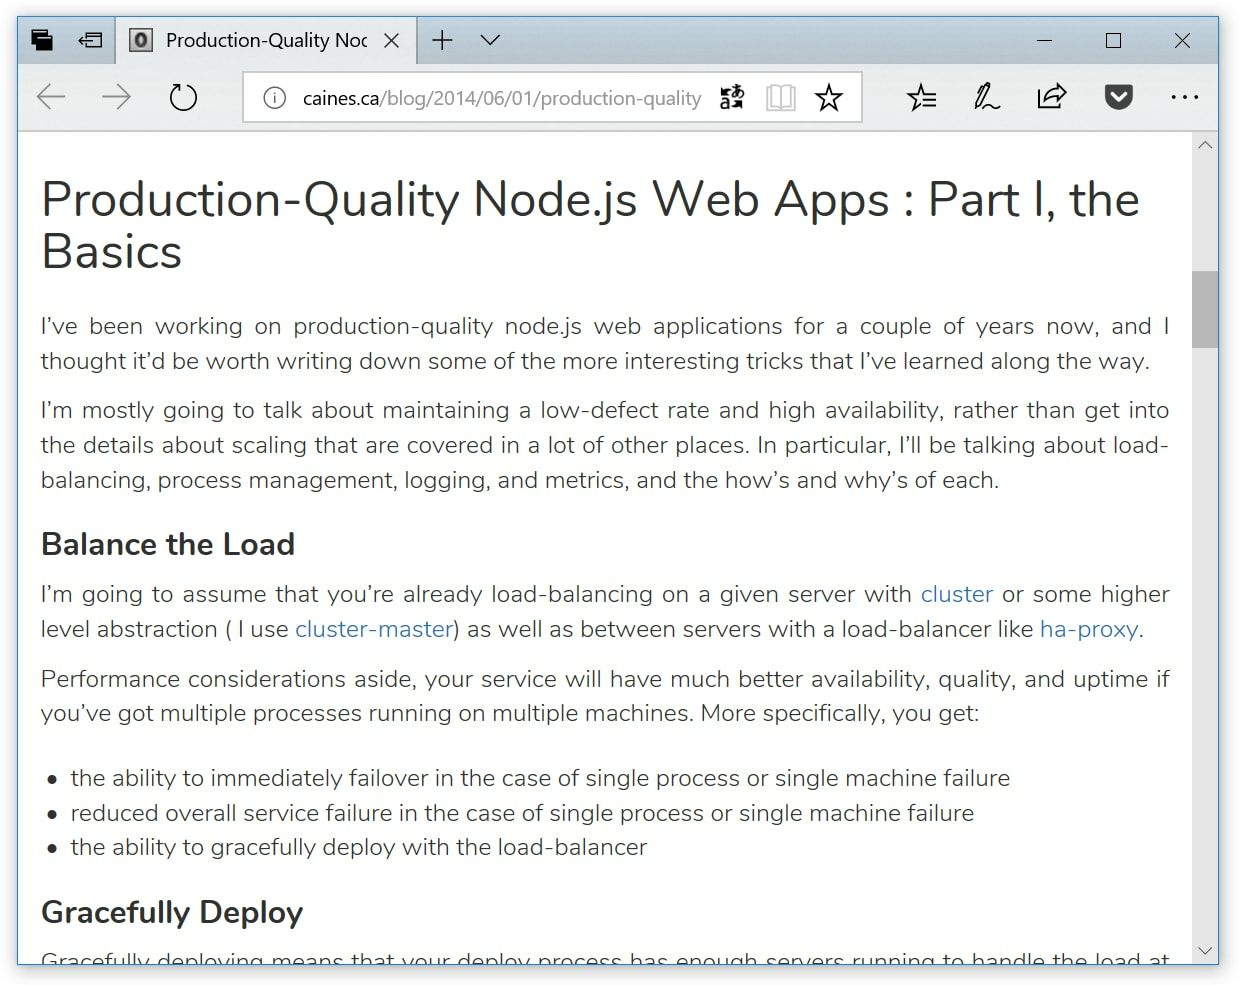
Task: Add page to favorites star
Action: (x=829, y=97)
